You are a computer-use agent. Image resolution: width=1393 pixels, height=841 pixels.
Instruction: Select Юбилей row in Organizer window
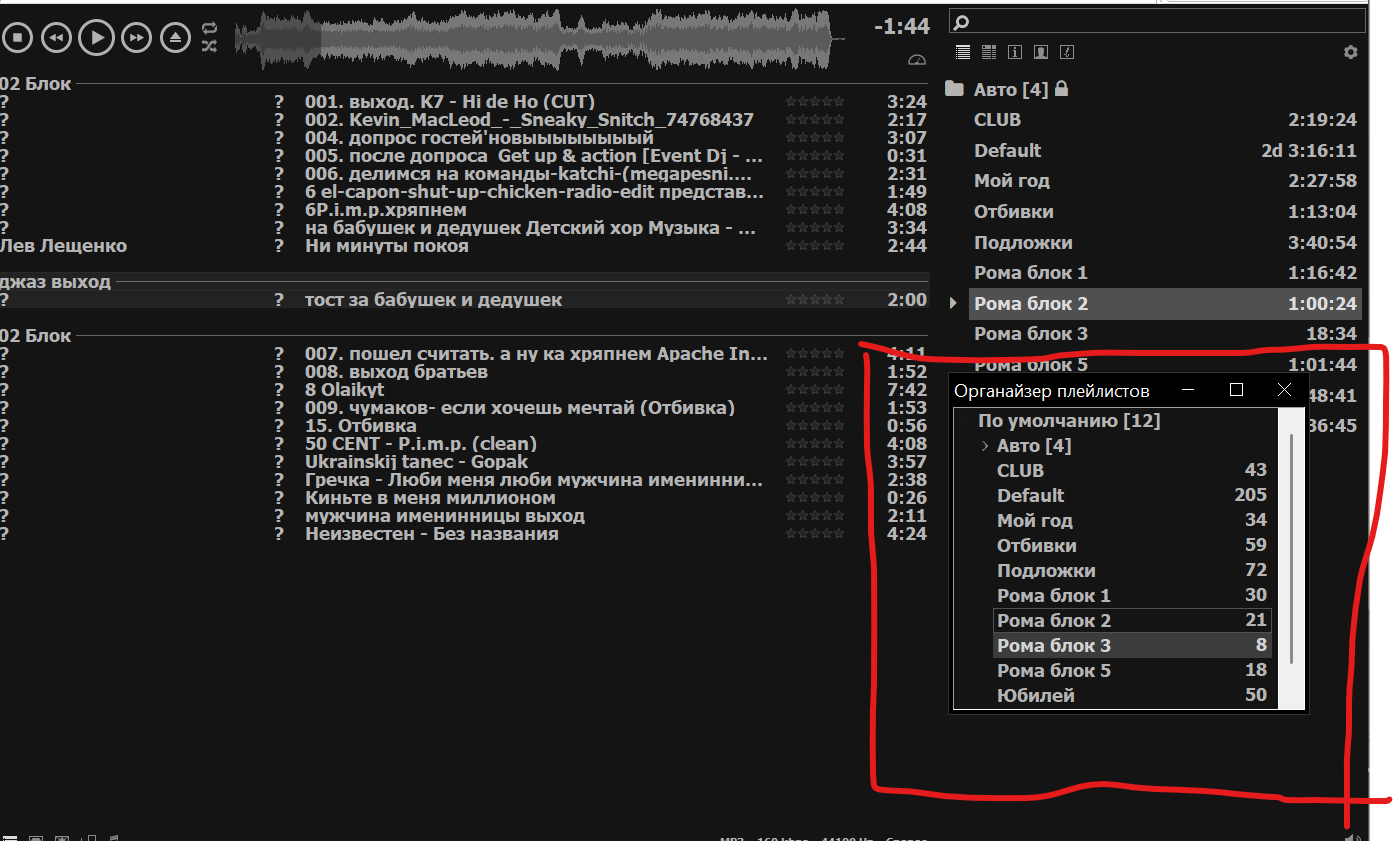1132,695
